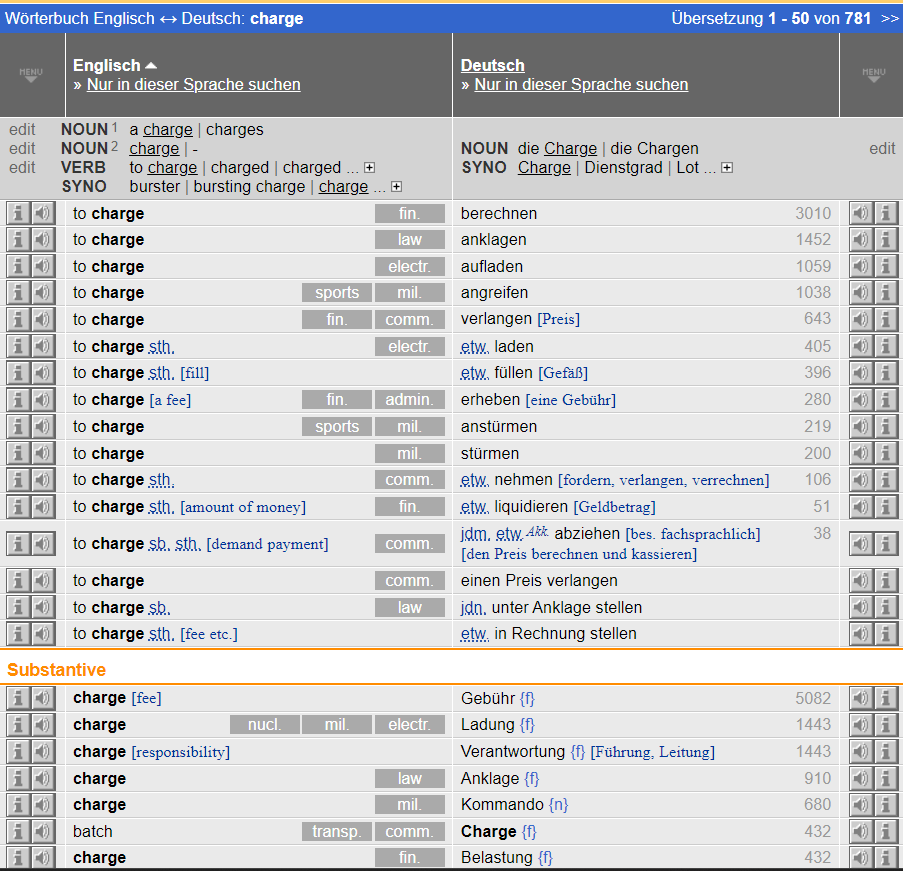Play English audio in 'anstürmen' row
Viewport: 903px width, 871px height.
tap(43, 426)
